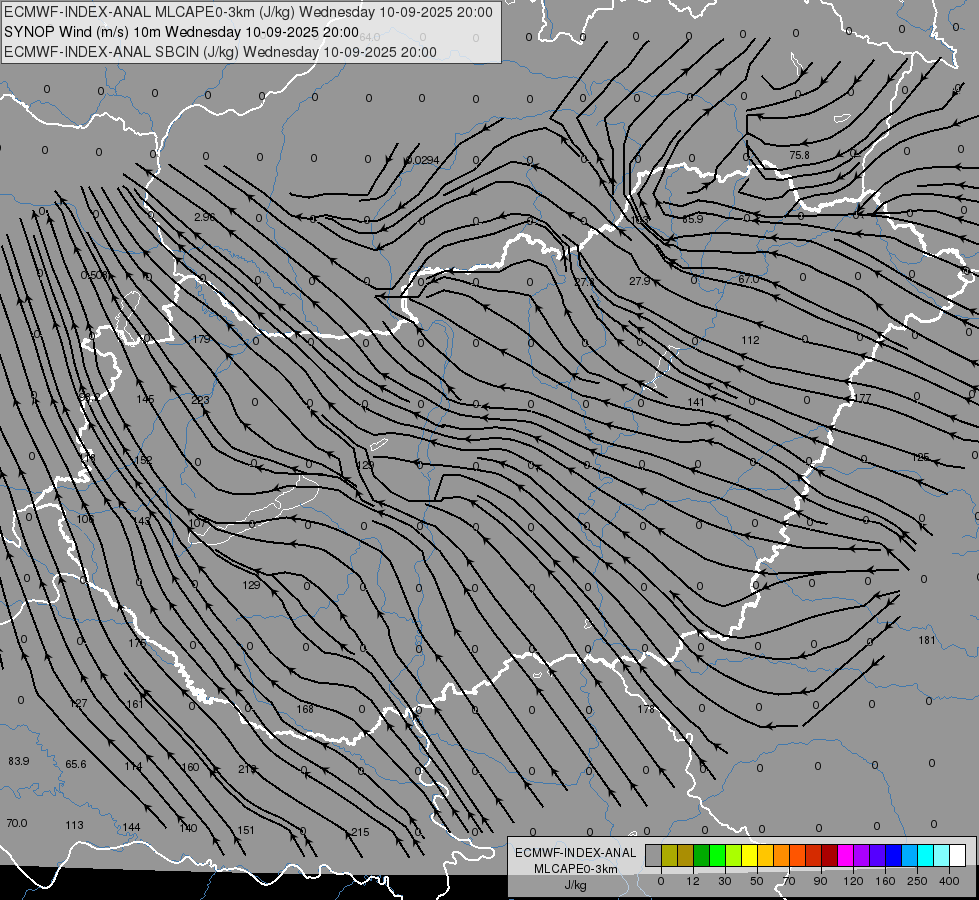Click the 112 value on the map

[x=750, y=340]
